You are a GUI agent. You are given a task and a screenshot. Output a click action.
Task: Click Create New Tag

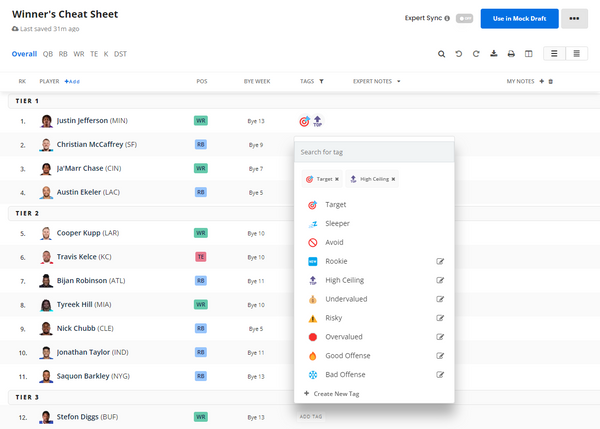(335, 394)
